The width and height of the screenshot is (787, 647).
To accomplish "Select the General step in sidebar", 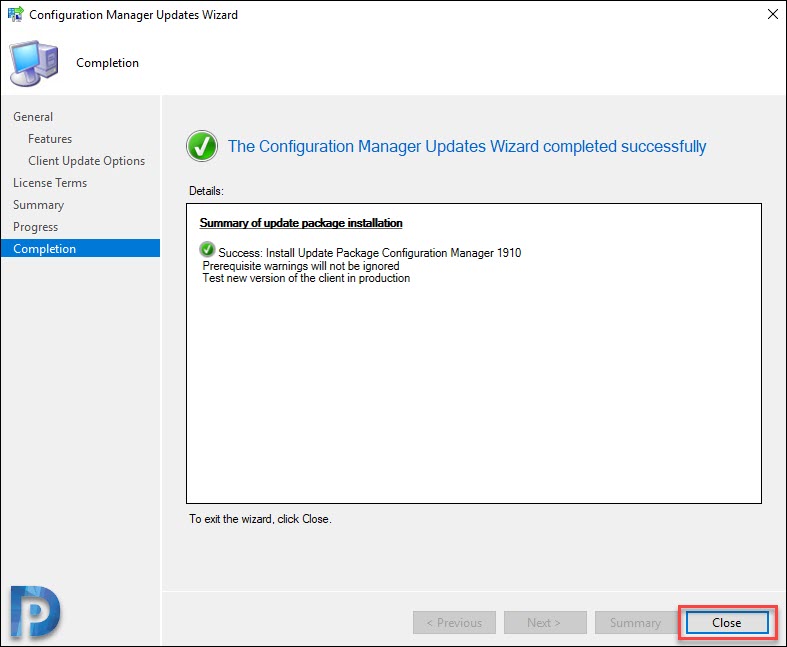I will pos(33,116).
